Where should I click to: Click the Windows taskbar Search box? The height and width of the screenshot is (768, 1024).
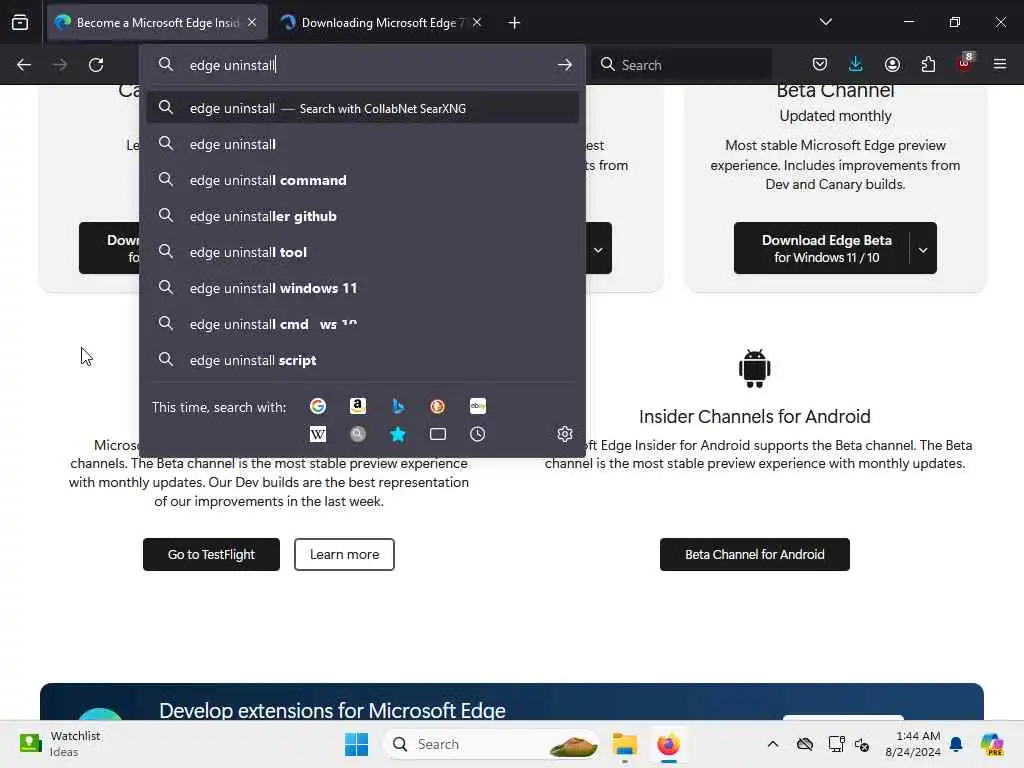click(491, 744)
